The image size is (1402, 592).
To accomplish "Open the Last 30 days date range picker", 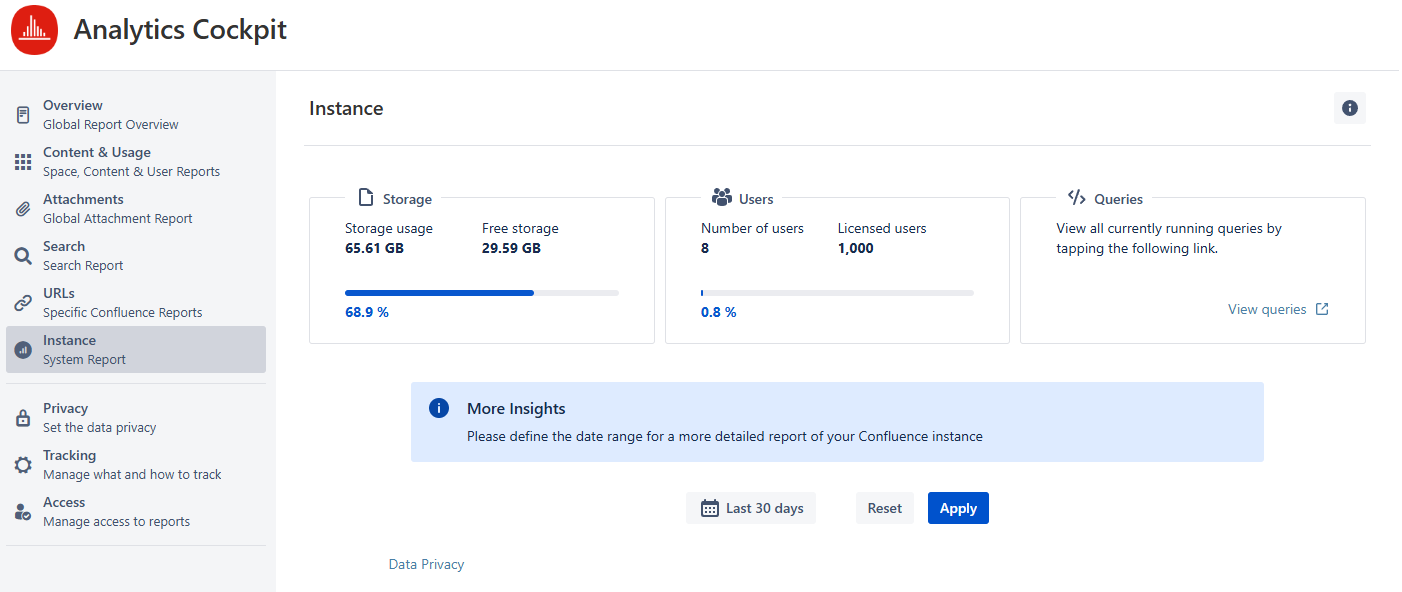I will (751, 508).
